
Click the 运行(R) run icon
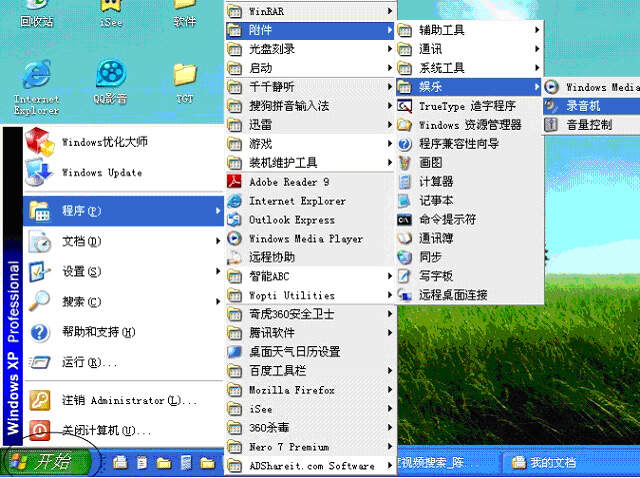[40, 362]
